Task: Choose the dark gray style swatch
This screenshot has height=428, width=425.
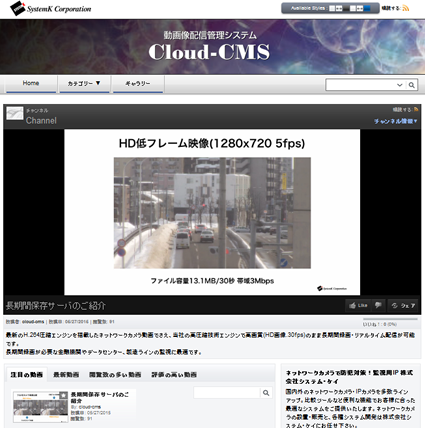Action: click(346, 8)
